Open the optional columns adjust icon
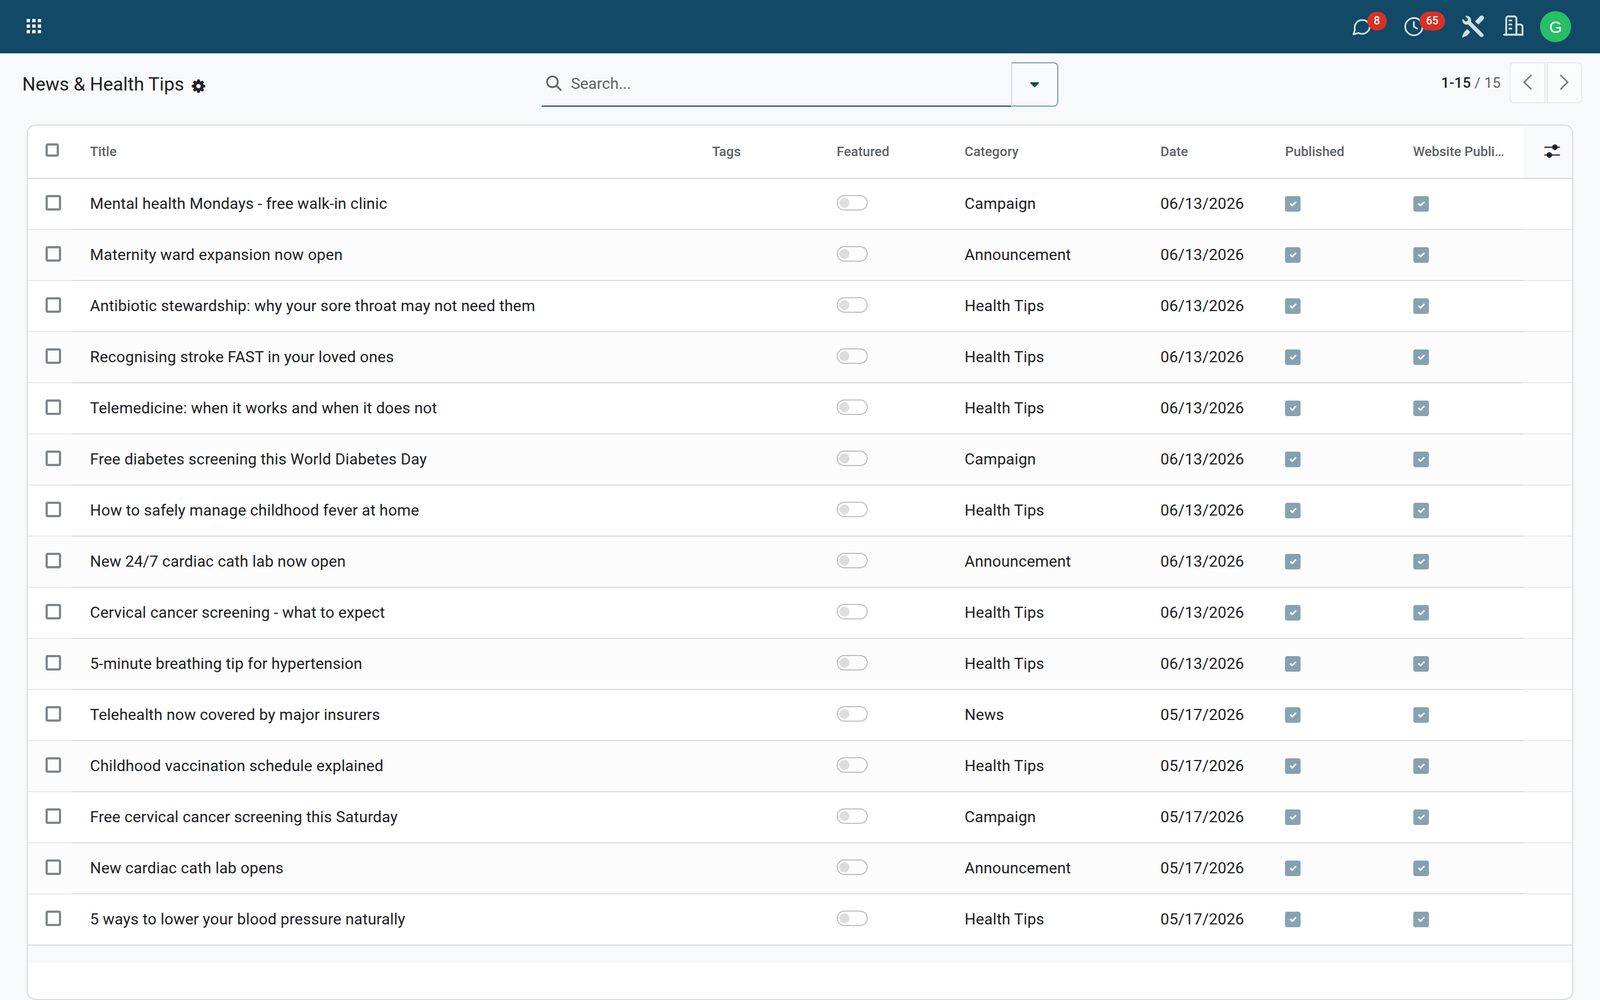Viewport: 1600px width, 1000px height. (1551, 151)
